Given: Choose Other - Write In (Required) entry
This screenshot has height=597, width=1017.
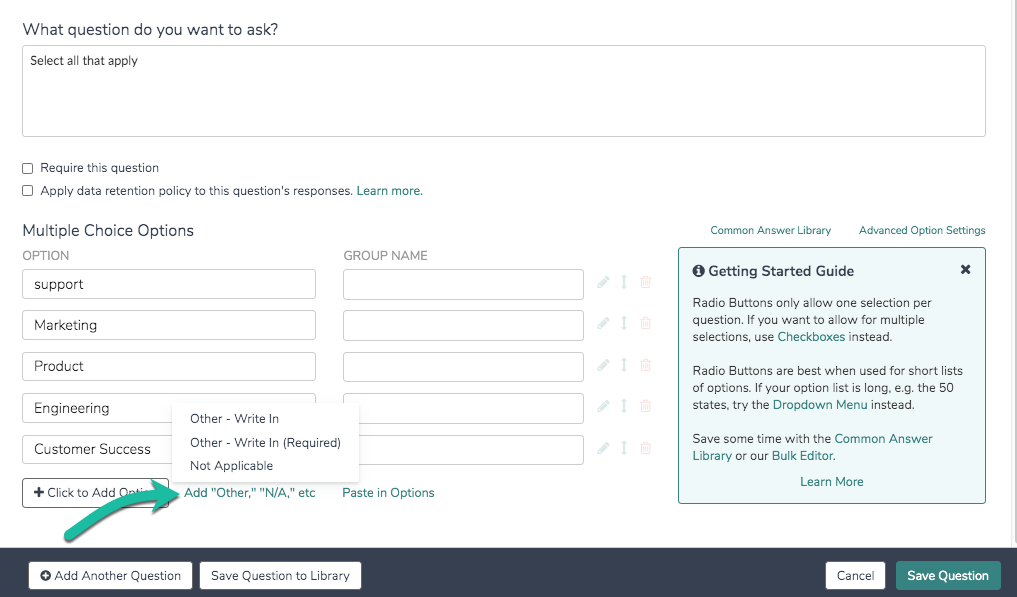Looking at the screenshot, I should pos(265,443).
